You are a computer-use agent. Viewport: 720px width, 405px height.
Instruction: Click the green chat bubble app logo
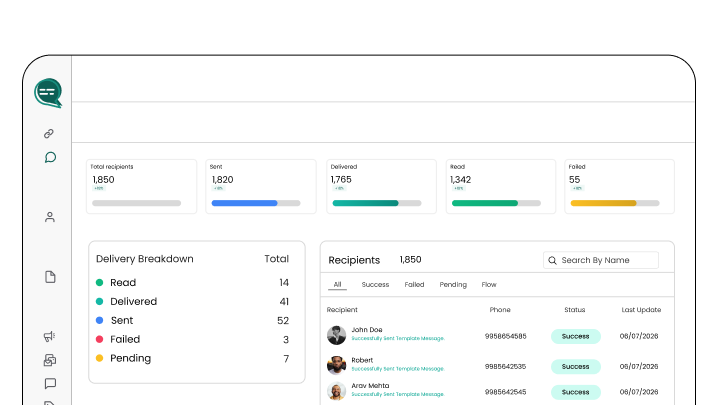48,93
